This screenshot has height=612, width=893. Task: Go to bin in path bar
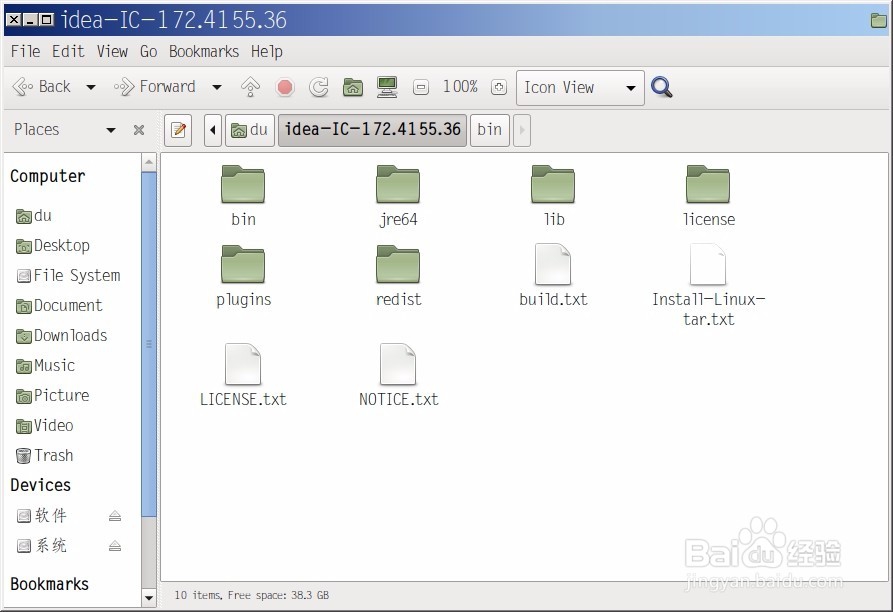point(489,130)
